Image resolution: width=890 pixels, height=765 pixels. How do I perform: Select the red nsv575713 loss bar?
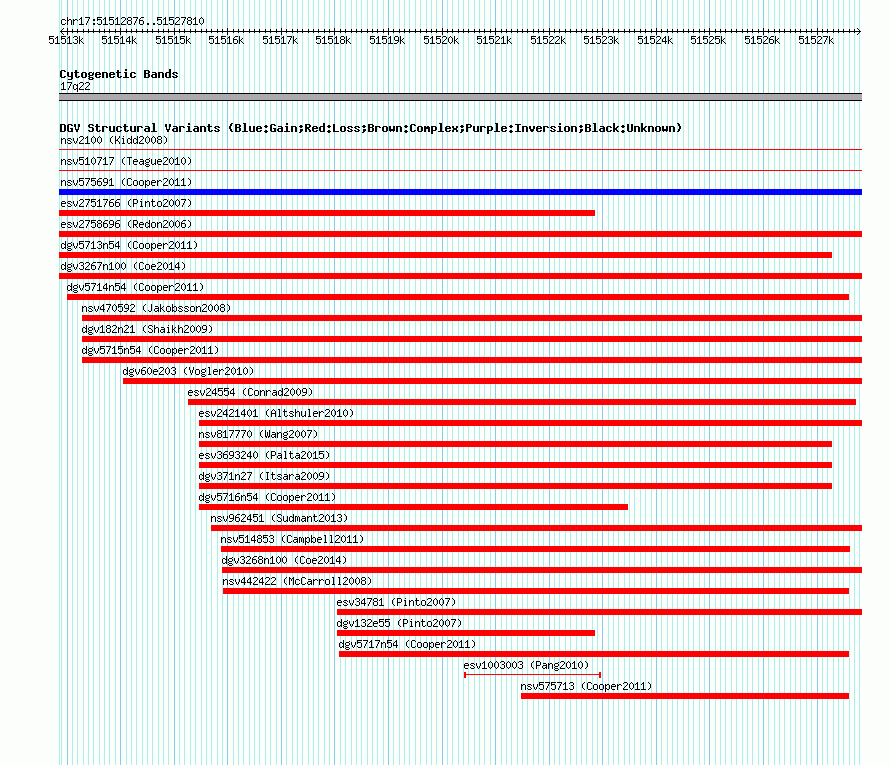pyautogui.click(x=685, y=696)
